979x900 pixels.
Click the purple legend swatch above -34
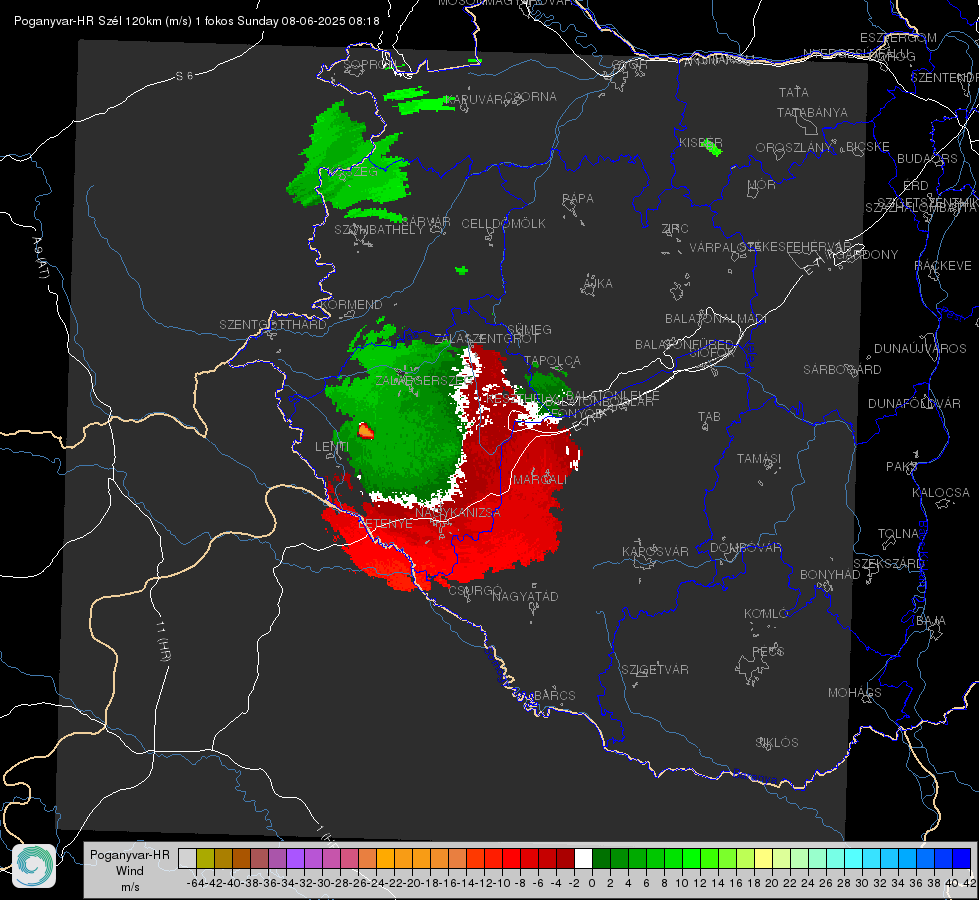pyautogui.click(x=295, y=858)
